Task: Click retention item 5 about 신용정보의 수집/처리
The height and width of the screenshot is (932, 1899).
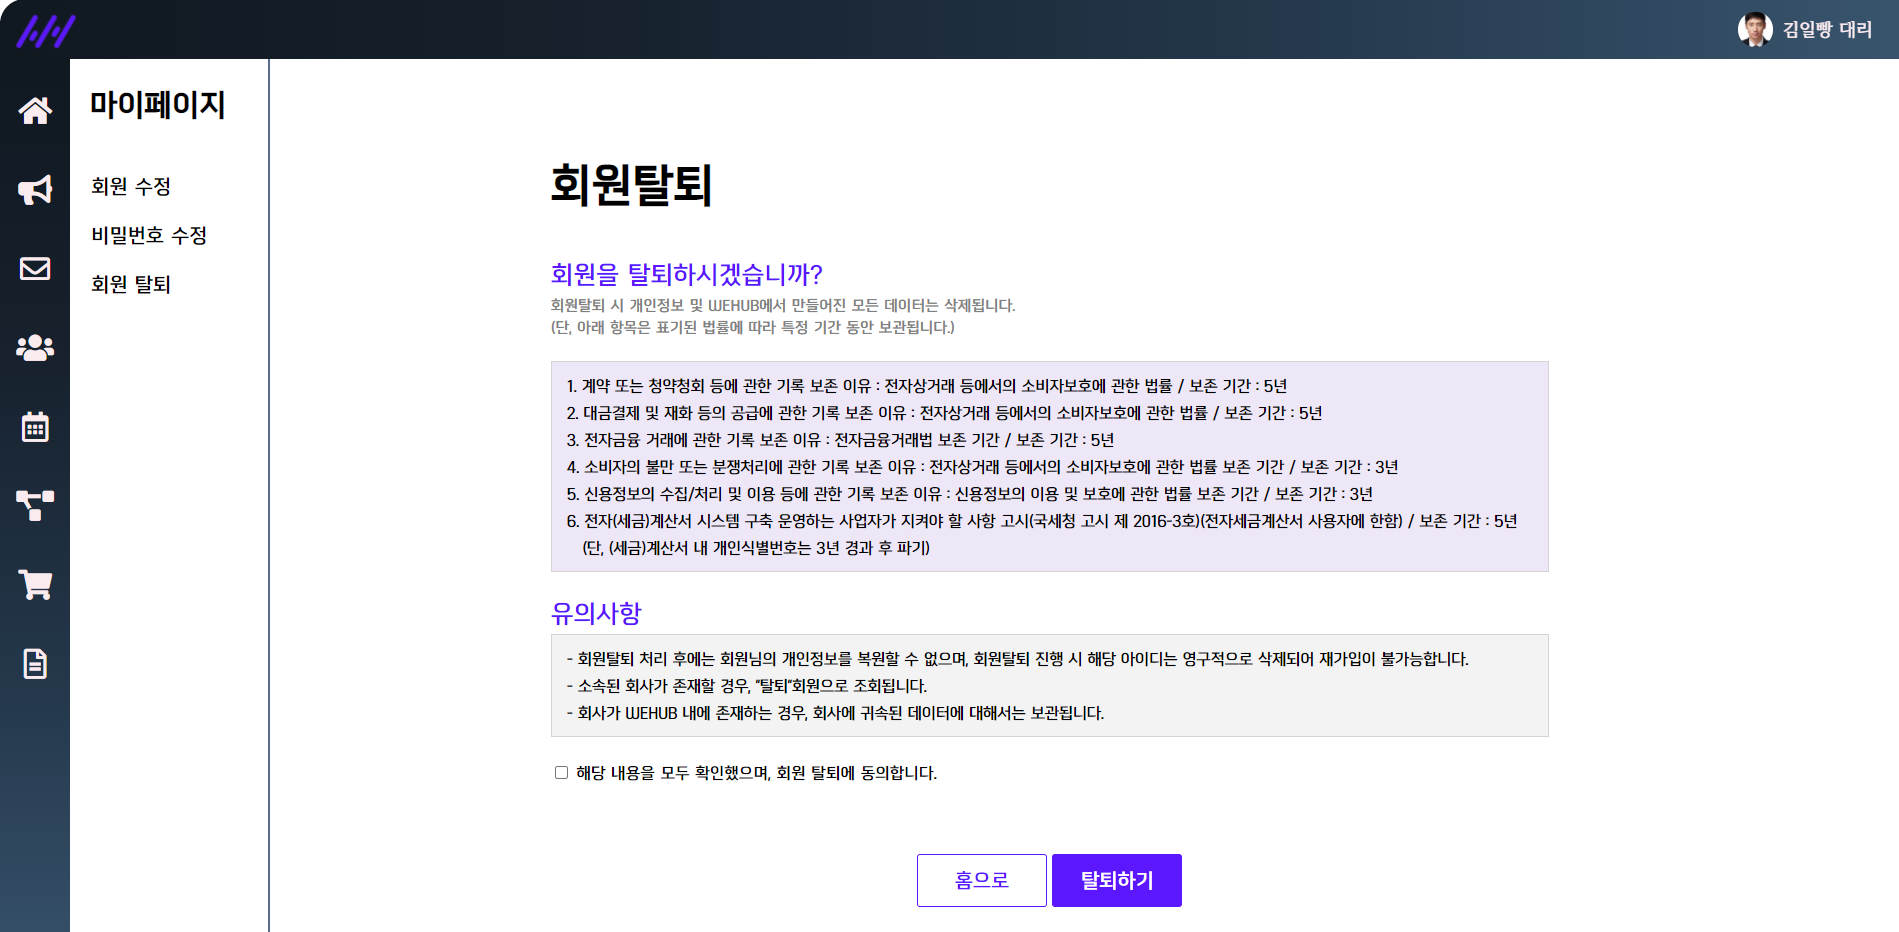Action: (969, 494)
